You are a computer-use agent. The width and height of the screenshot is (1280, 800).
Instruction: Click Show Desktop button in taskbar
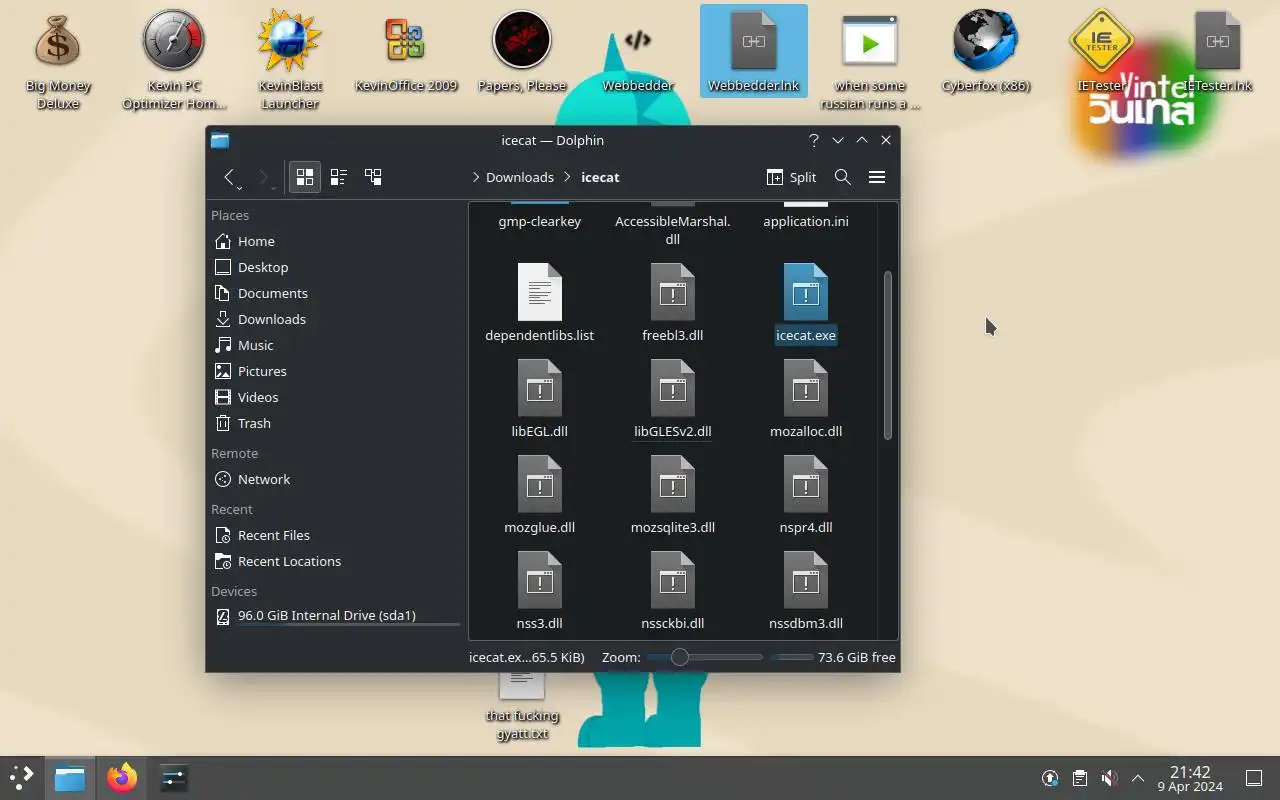point(1254,778)
